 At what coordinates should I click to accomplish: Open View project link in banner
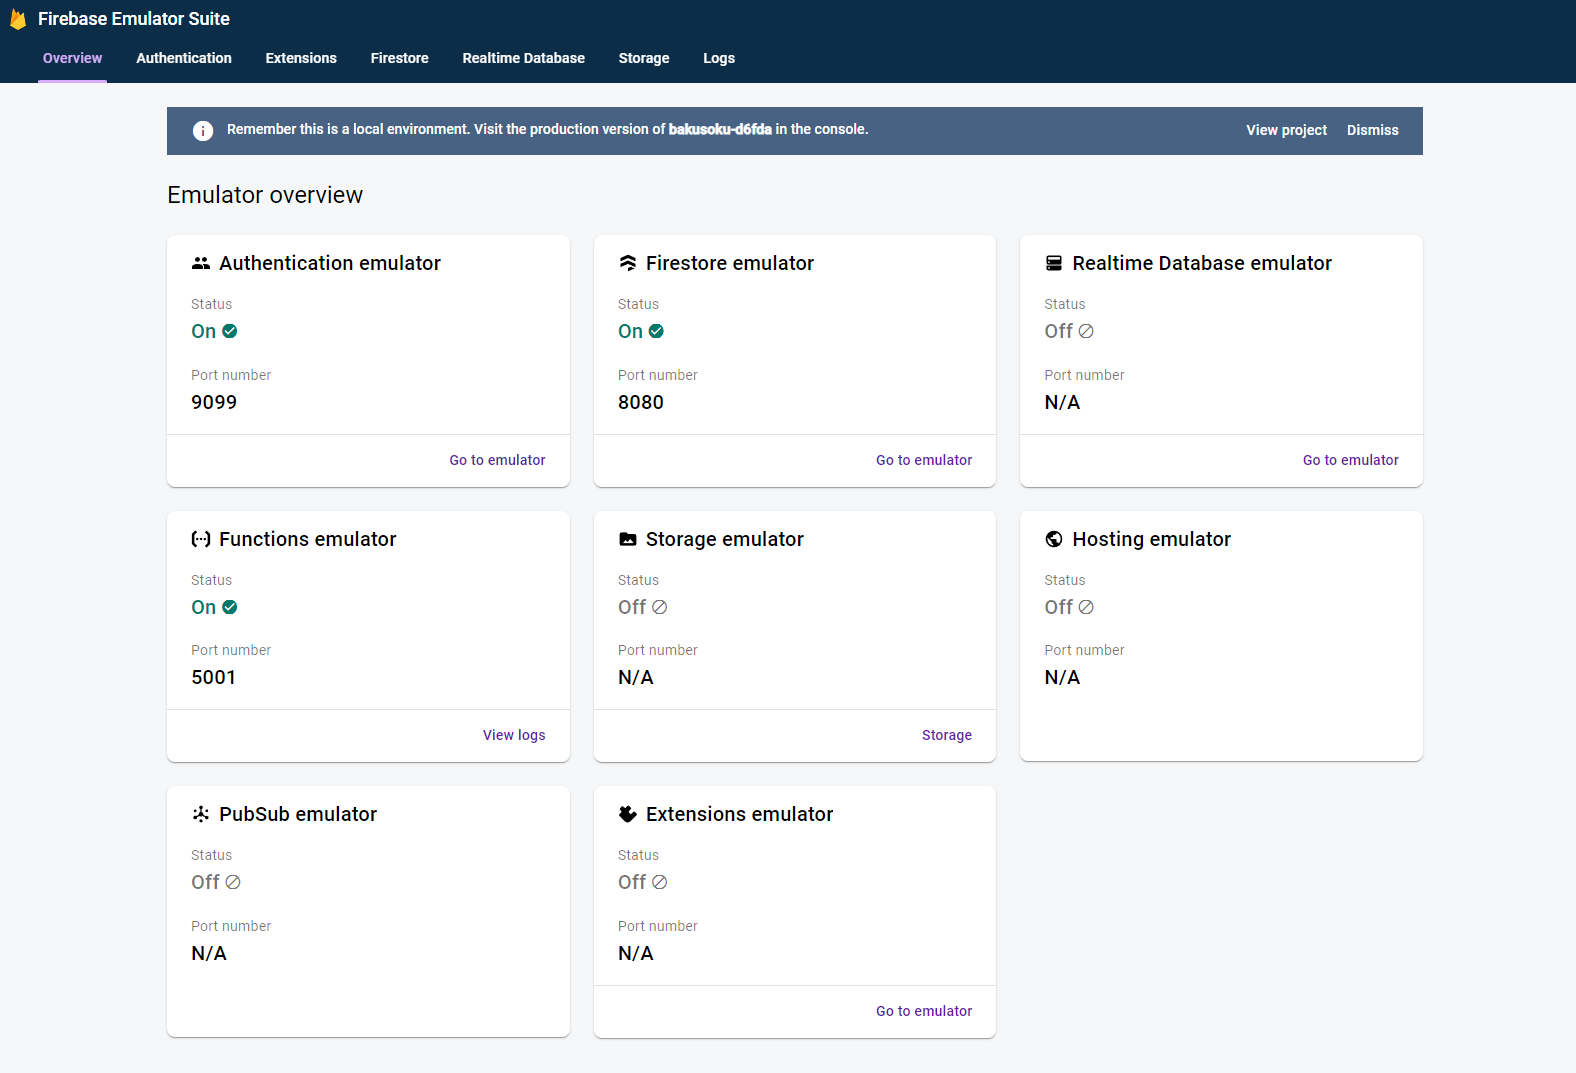[x=1287, y=130]
